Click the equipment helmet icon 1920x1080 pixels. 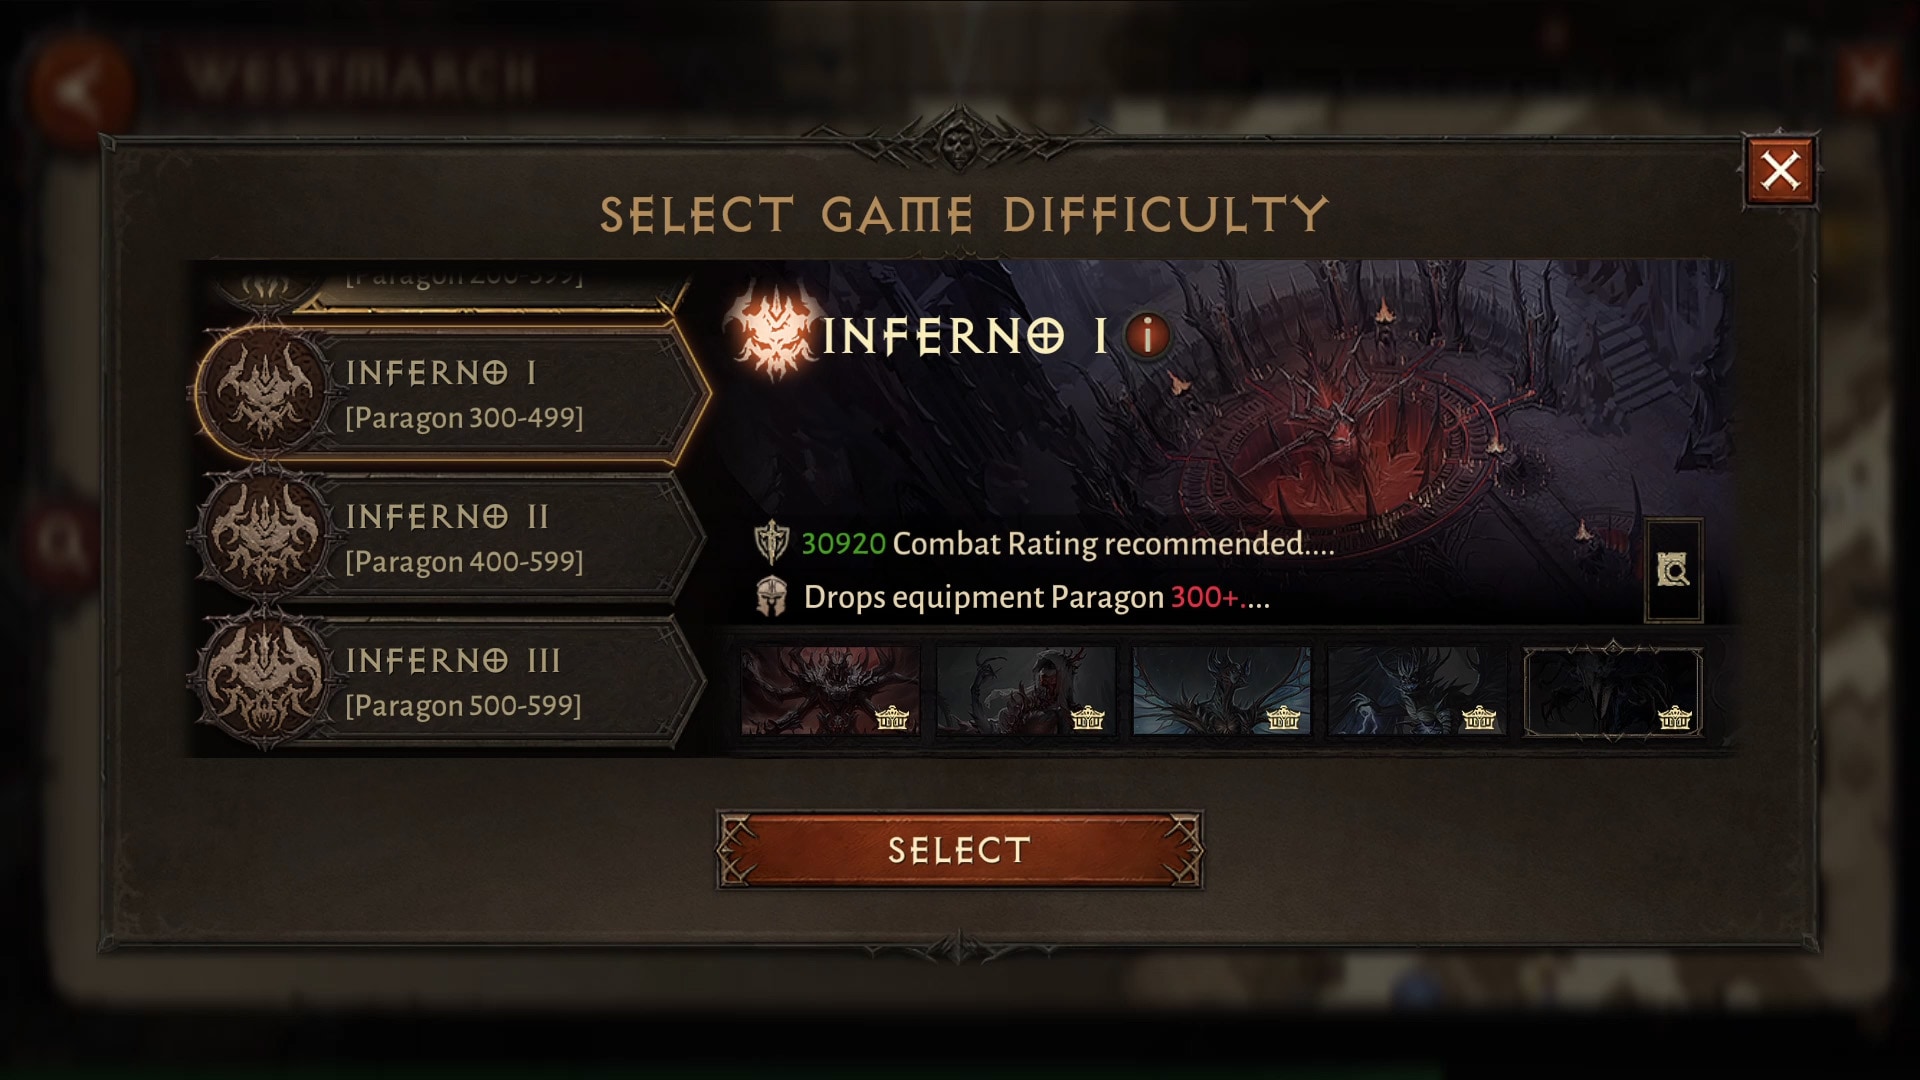coord(771,597)
